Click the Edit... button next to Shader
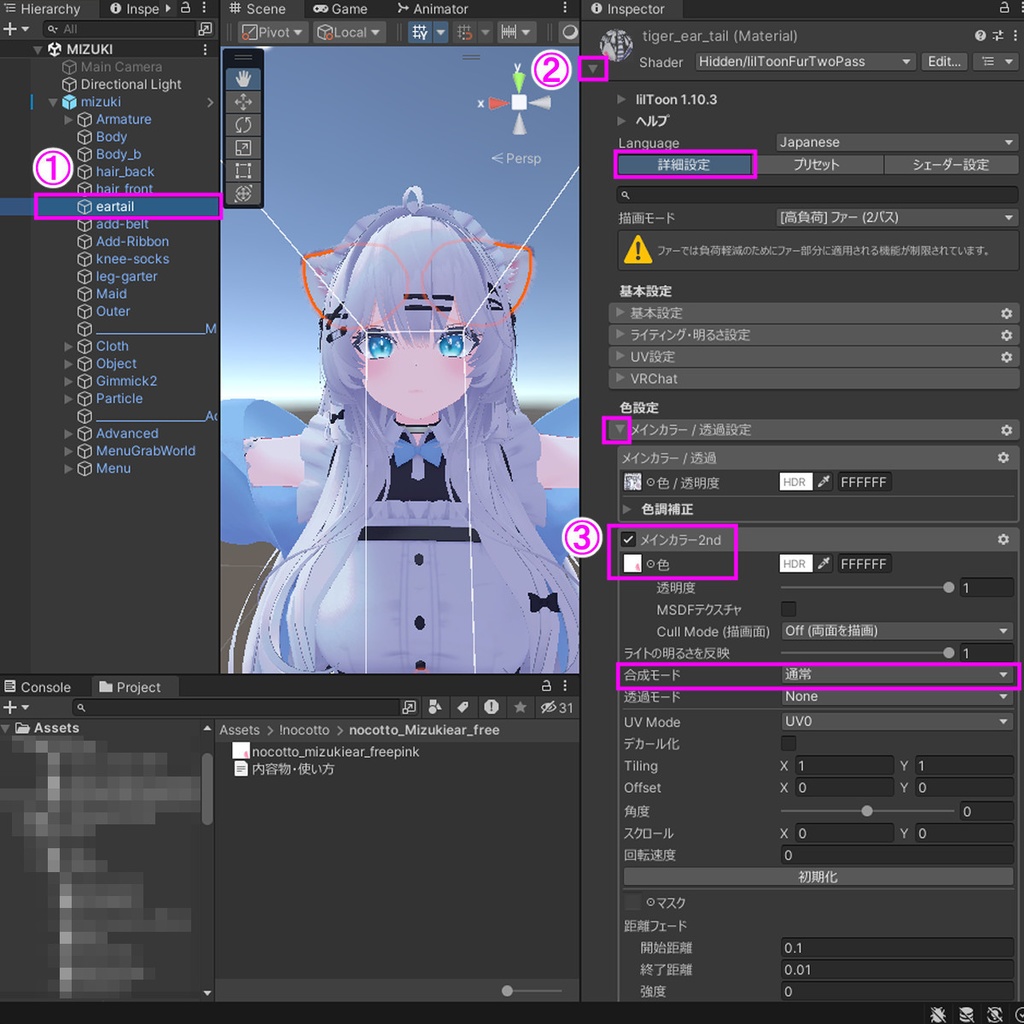Viewport: 1024px width, 1024px height. point(944,61)
